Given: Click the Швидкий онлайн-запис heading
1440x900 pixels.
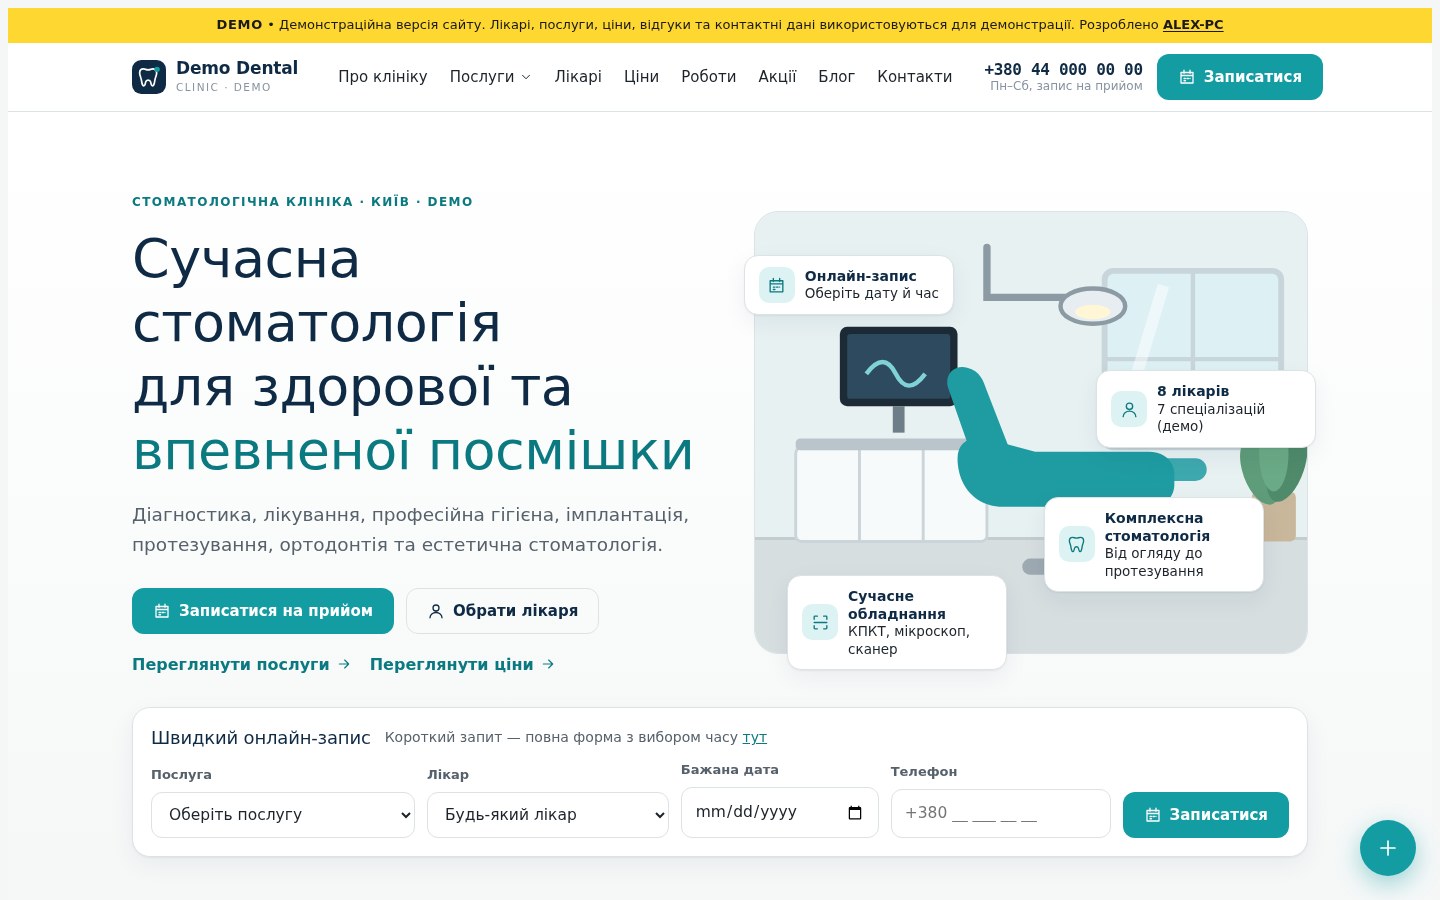Looking at the screenshot, I should 261,738.
